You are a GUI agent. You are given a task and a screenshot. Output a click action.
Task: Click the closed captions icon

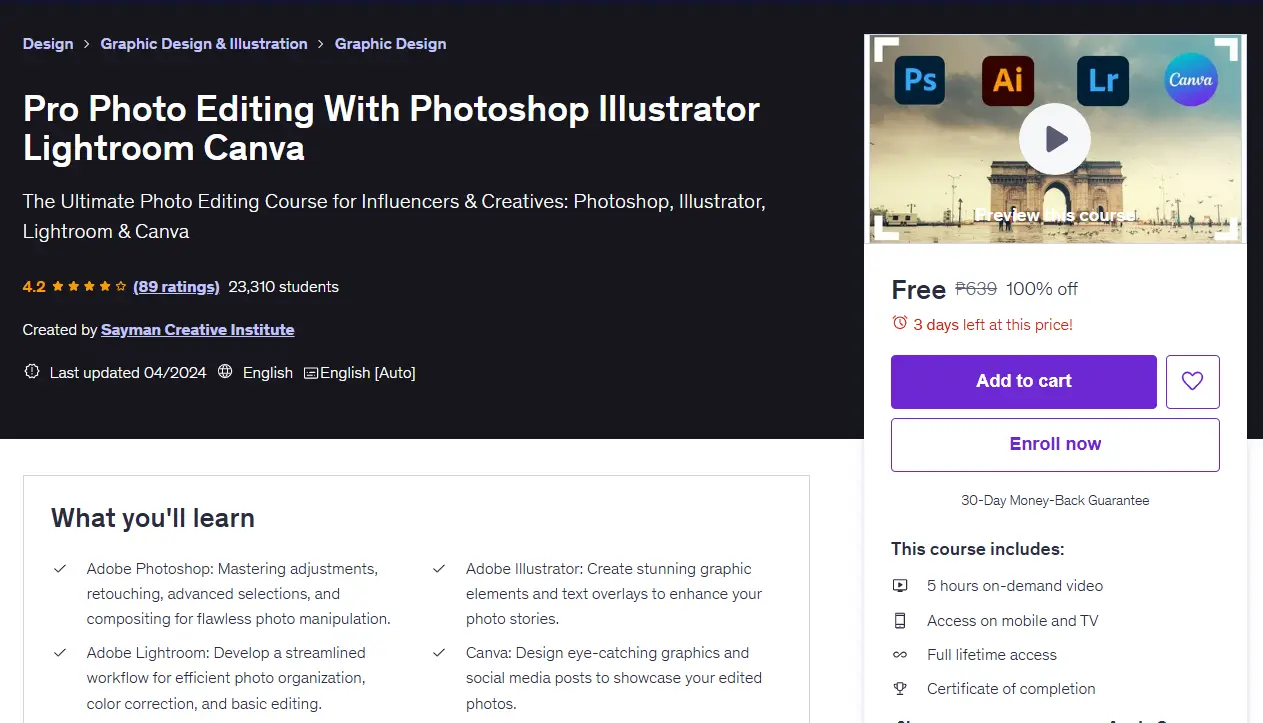coord(311,373)
